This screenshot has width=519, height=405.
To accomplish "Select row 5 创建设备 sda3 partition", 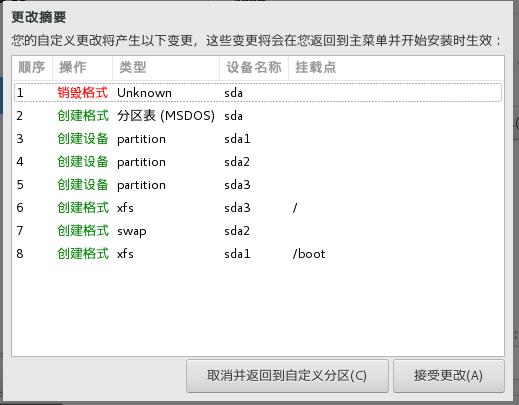I will (258, 185).
